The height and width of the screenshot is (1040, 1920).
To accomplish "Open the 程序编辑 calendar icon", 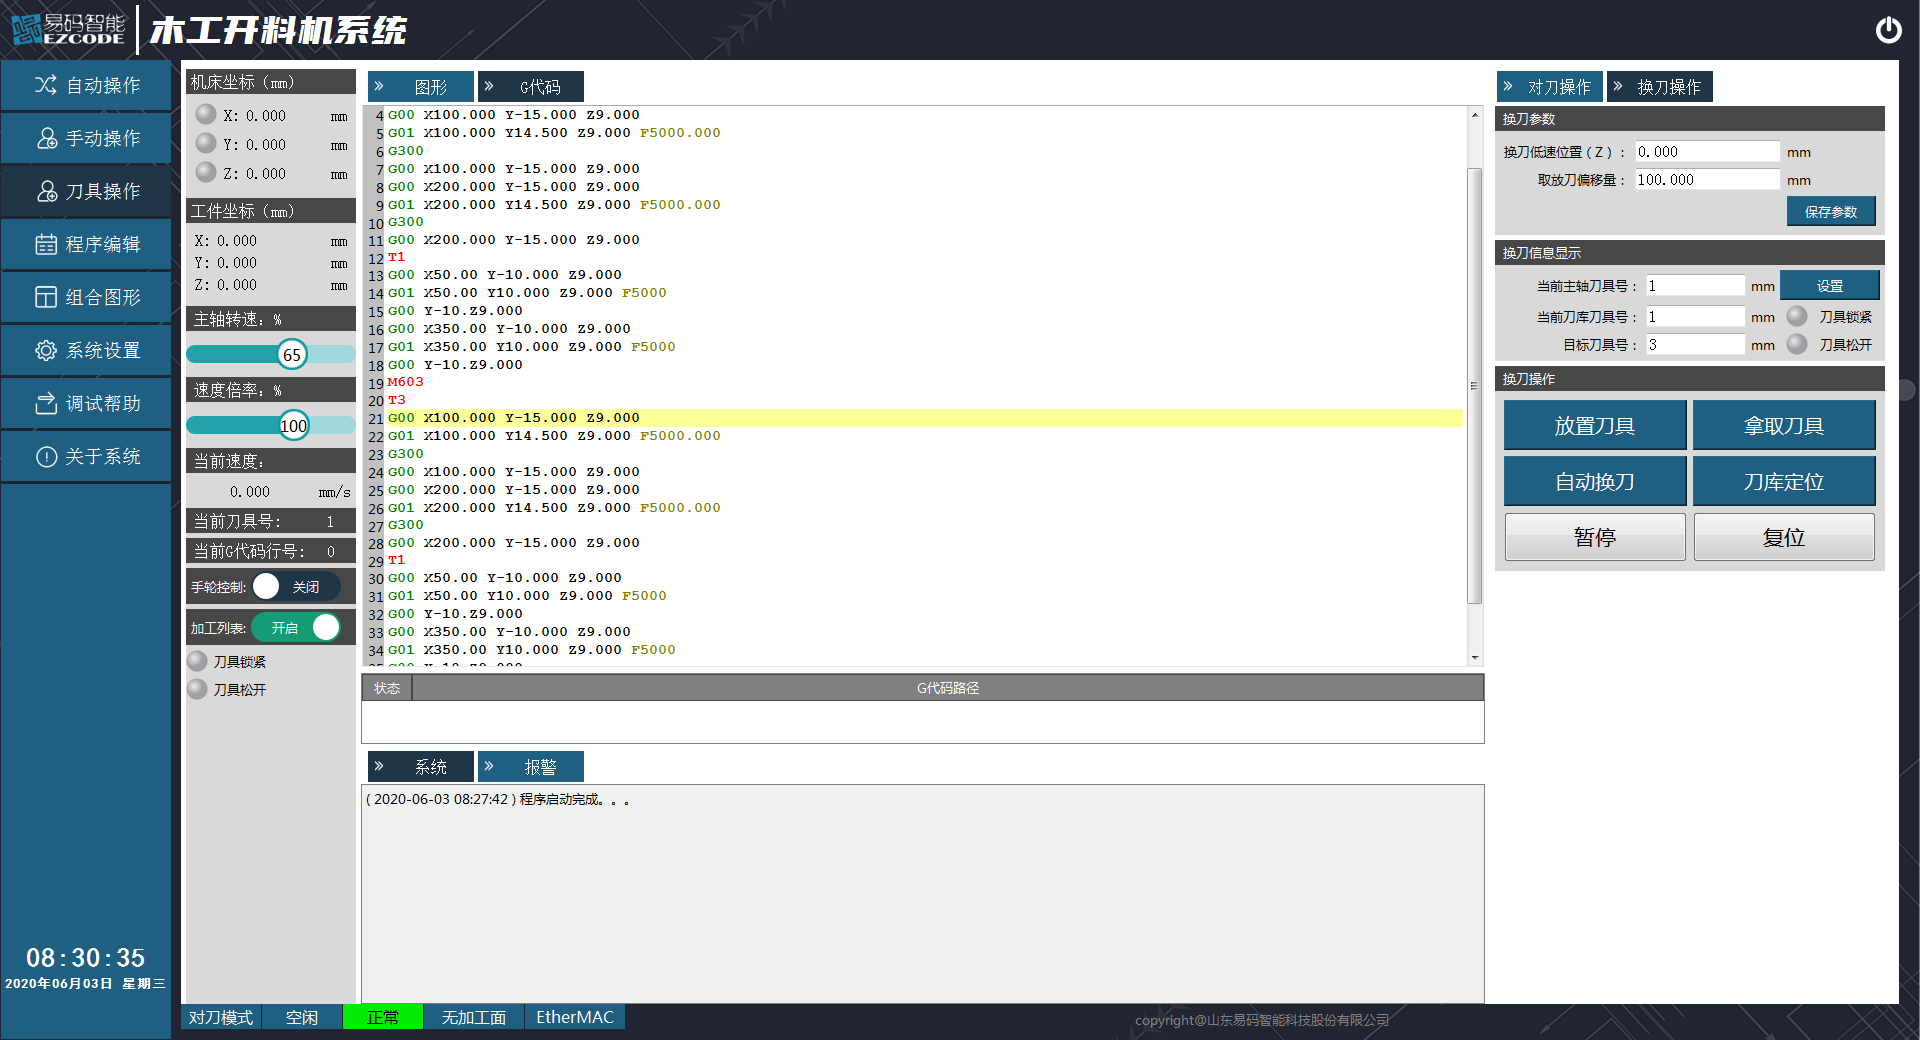I will coord(46,244).
